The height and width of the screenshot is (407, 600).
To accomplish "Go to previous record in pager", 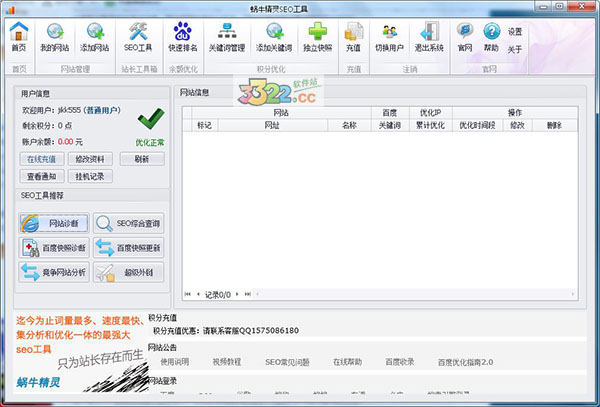I will 198,294.
